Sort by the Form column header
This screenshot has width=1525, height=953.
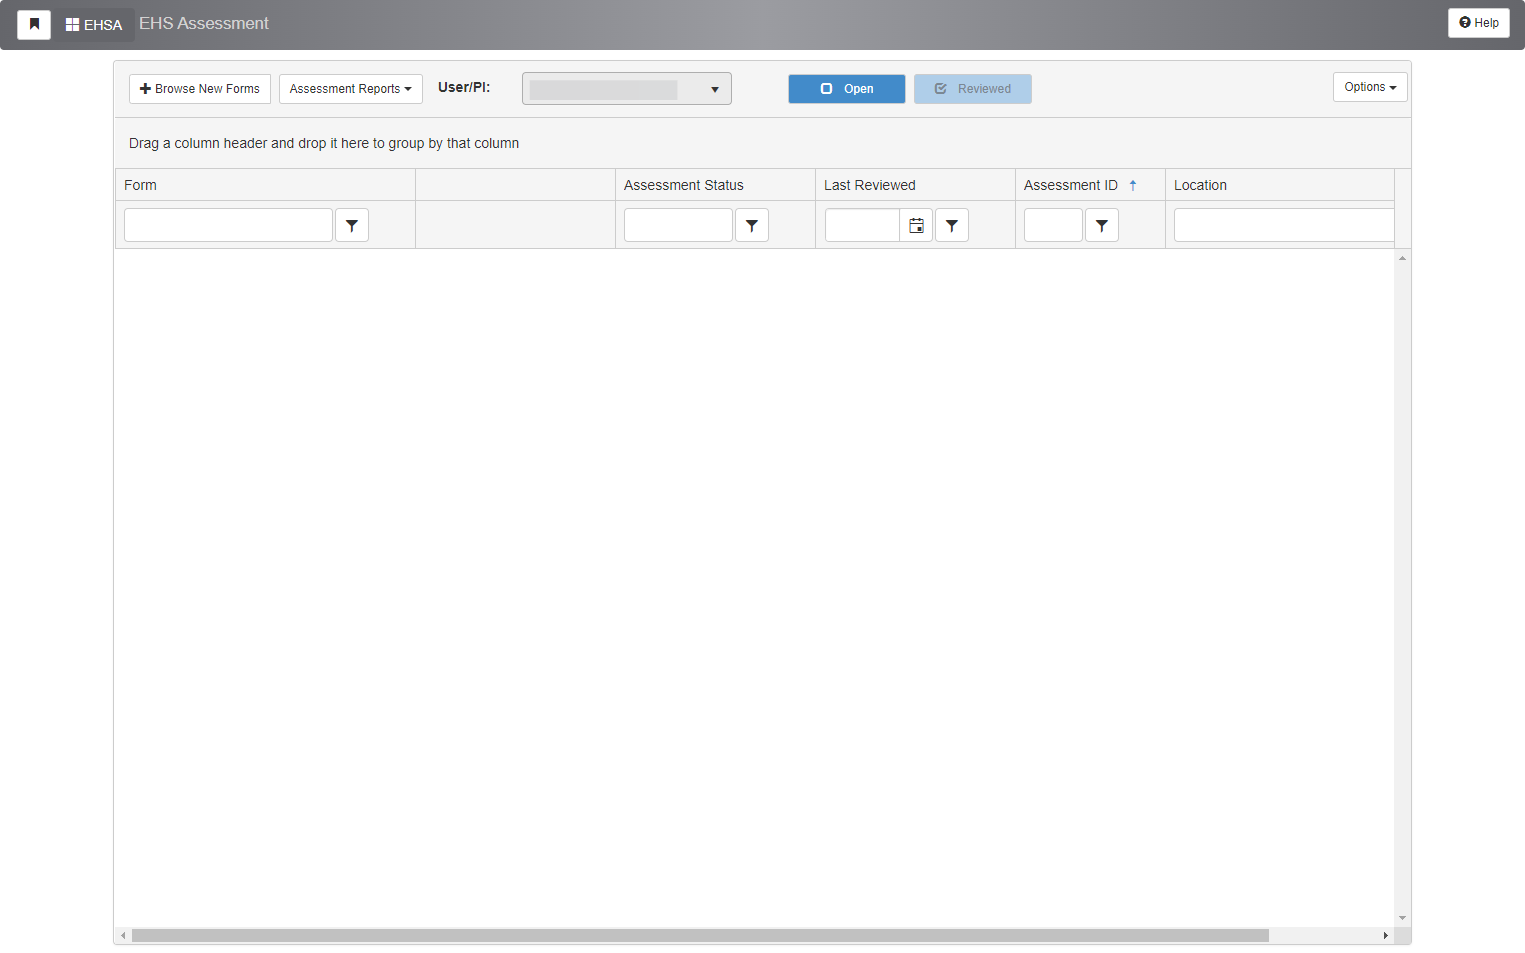point(140,185)
